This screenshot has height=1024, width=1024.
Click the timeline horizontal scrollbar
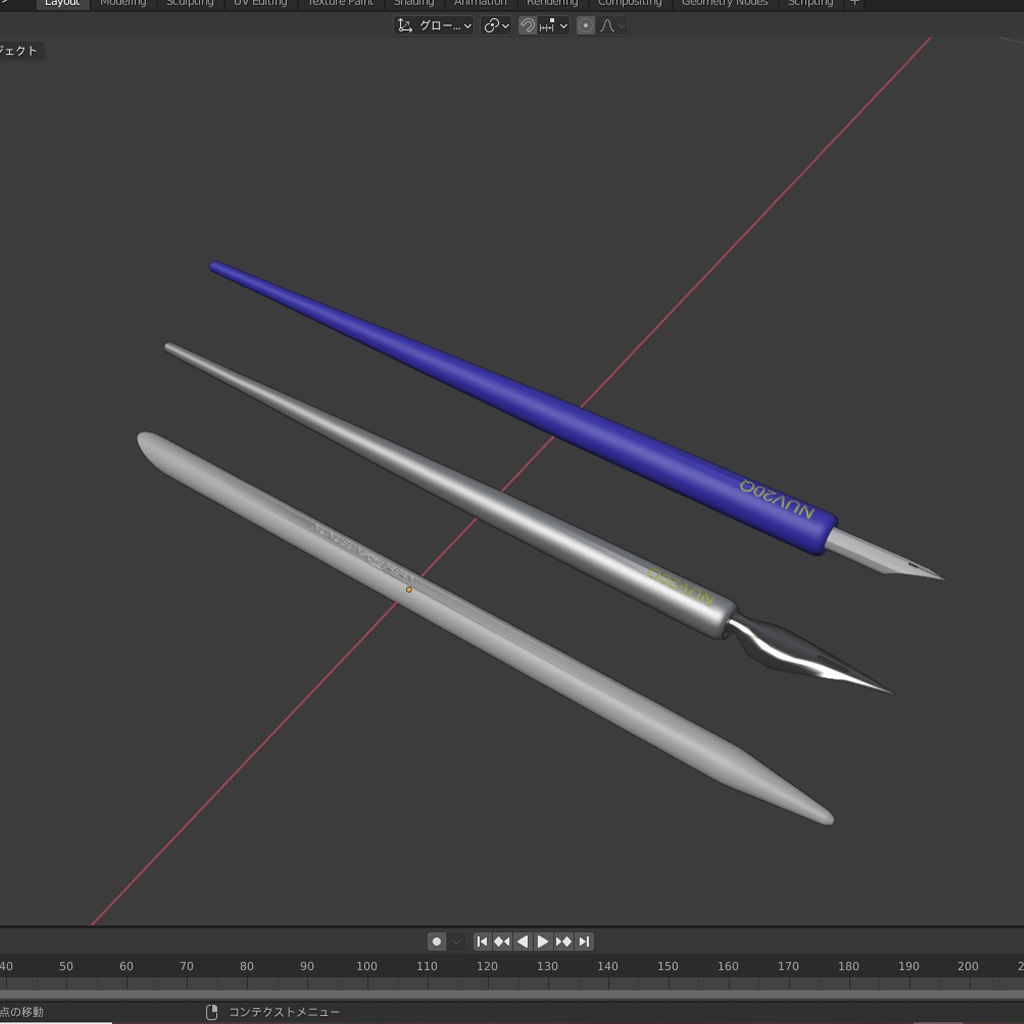(x=512, y=995)
